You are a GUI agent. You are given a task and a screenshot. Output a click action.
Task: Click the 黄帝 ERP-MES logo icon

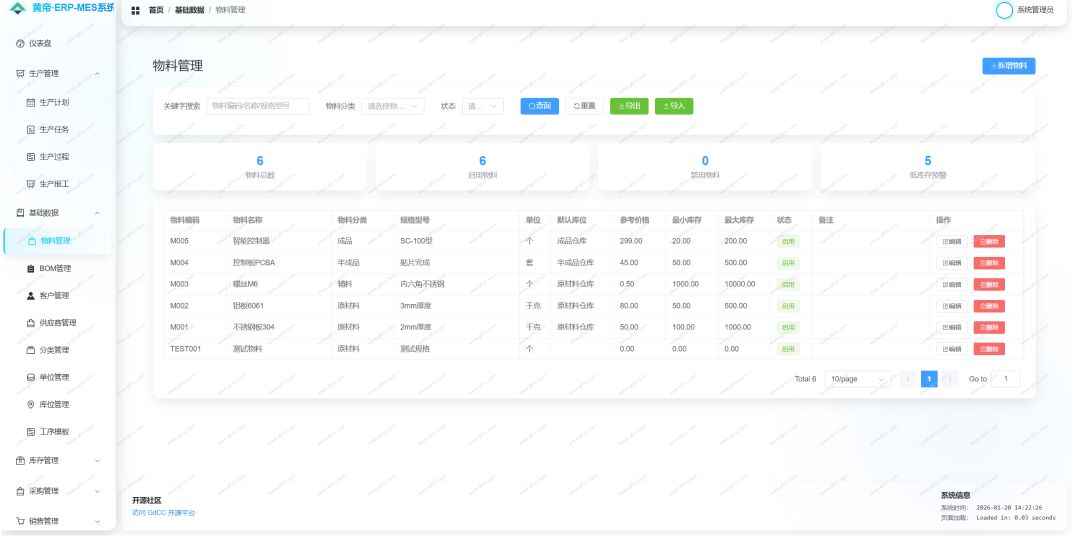pyautogui.click(x=17, y=8)
